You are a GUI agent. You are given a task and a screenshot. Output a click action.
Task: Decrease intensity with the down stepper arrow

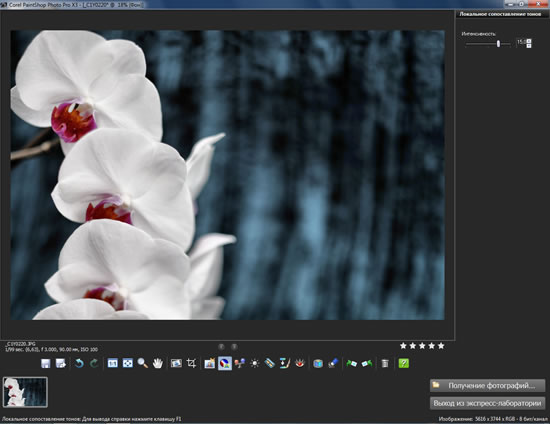tap(529, 46)
